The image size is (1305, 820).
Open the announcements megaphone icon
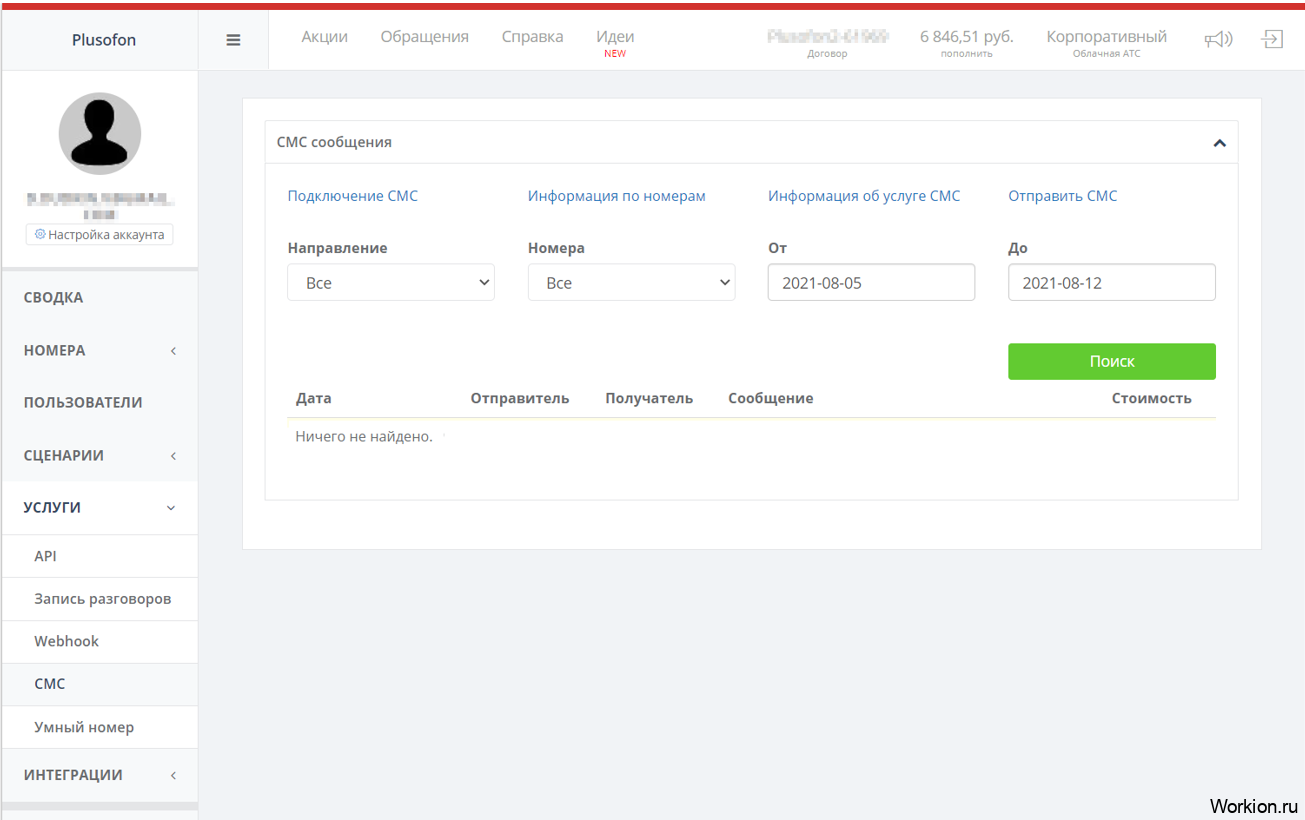coord(1218,40)
